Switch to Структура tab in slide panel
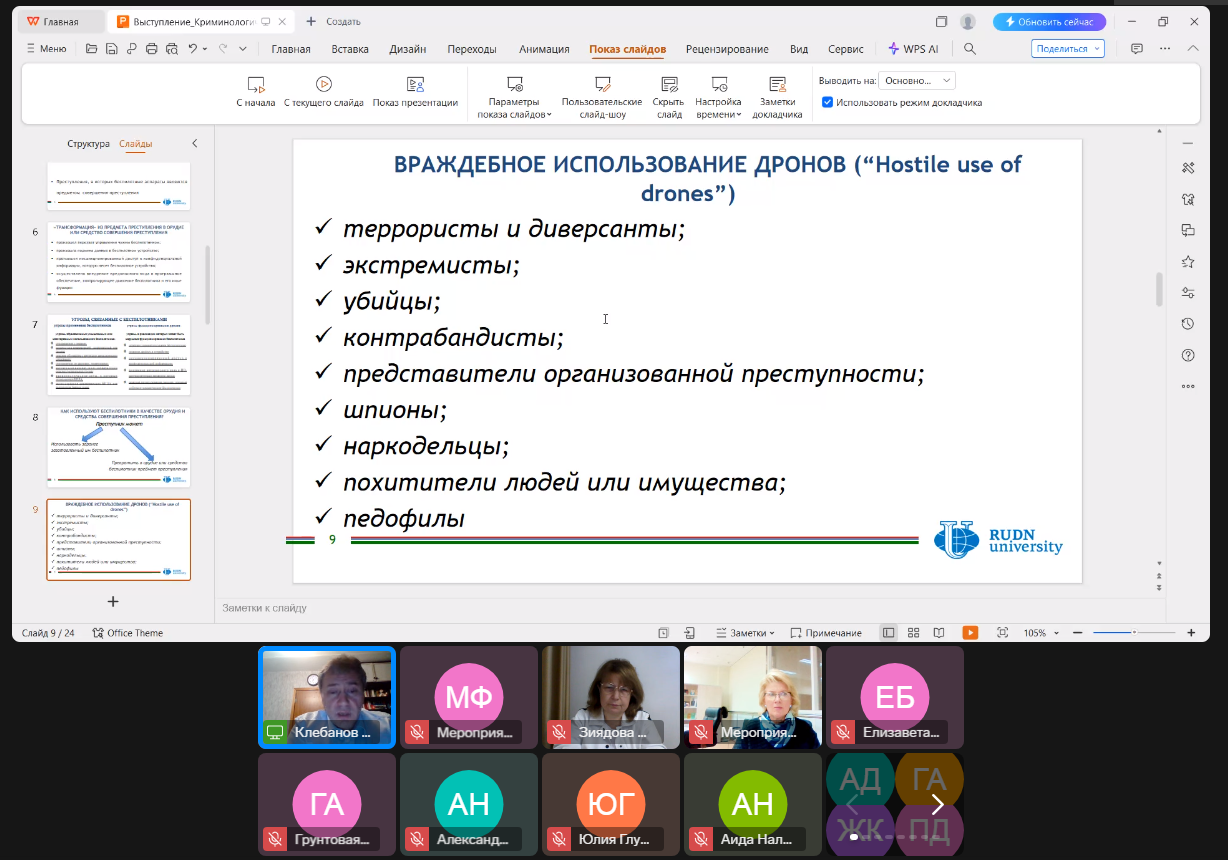Image resolution: width=1228 pixels, height=860 pixels. 88,144
